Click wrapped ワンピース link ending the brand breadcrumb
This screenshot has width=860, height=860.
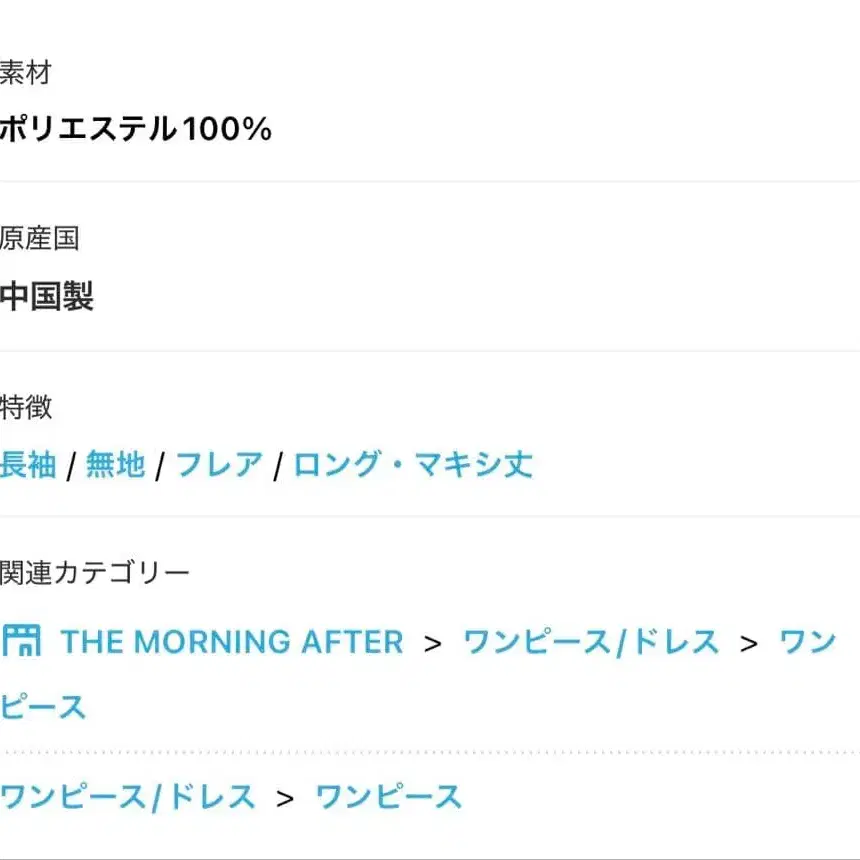(x=43, y=707)
